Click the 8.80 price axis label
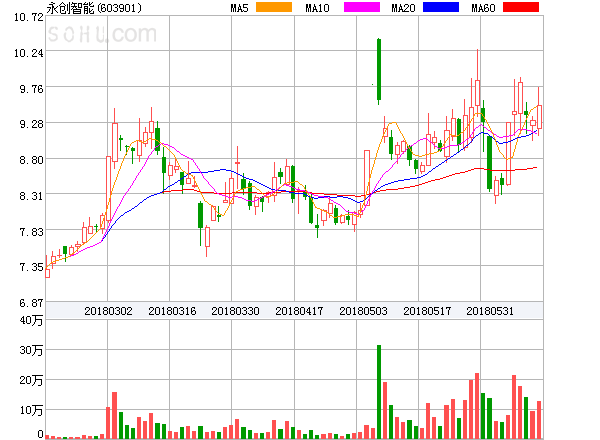600x440 pixels. pyautogui.click(x=31, y=160)
